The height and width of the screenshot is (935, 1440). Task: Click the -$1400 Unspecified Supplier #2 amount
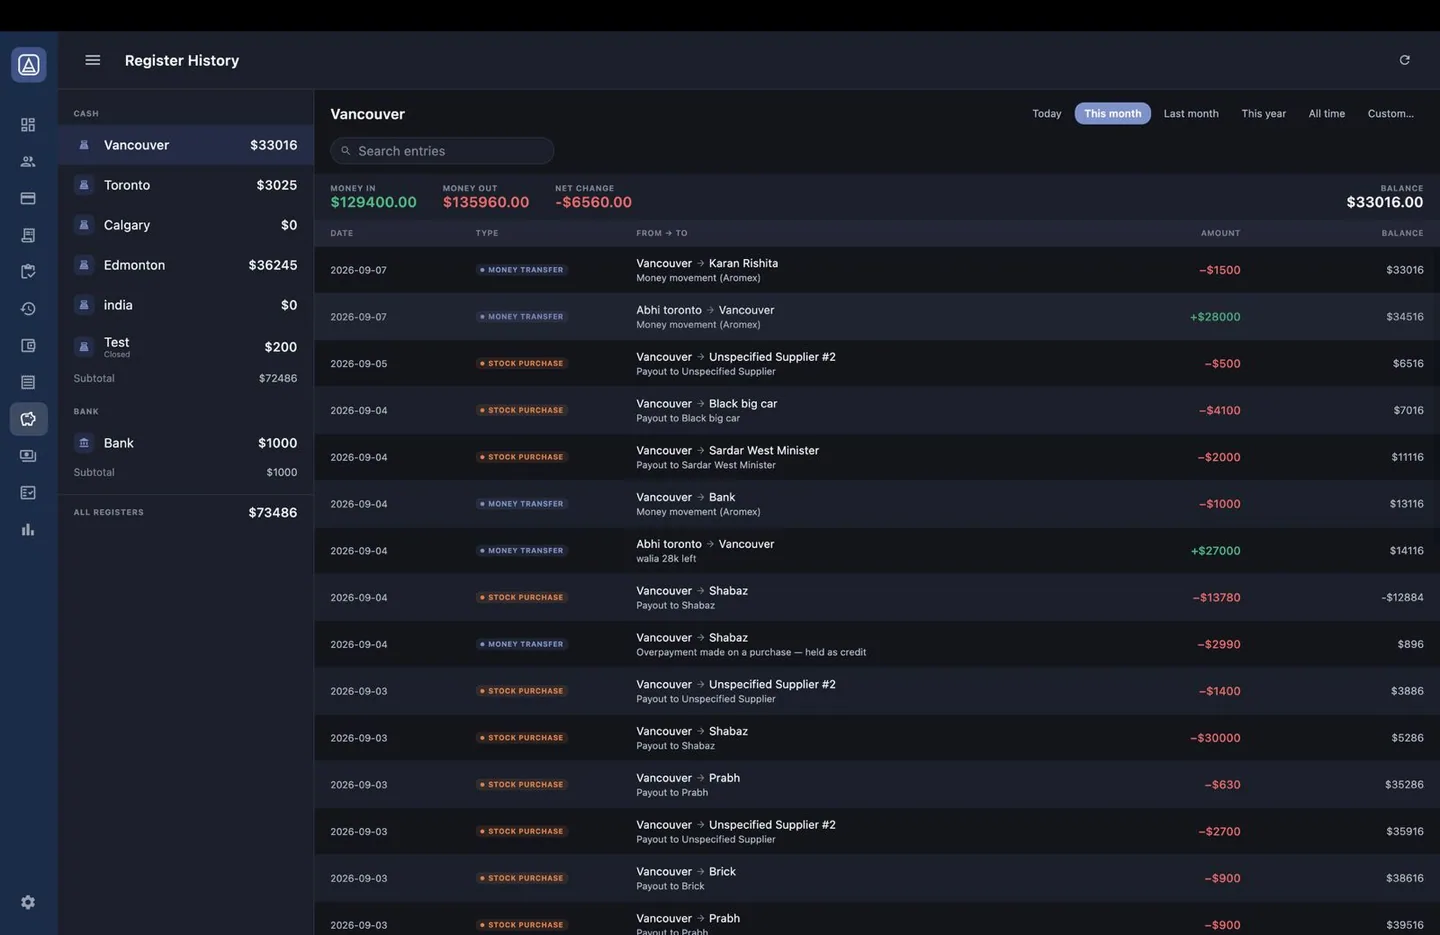[x=1219, y=691]
